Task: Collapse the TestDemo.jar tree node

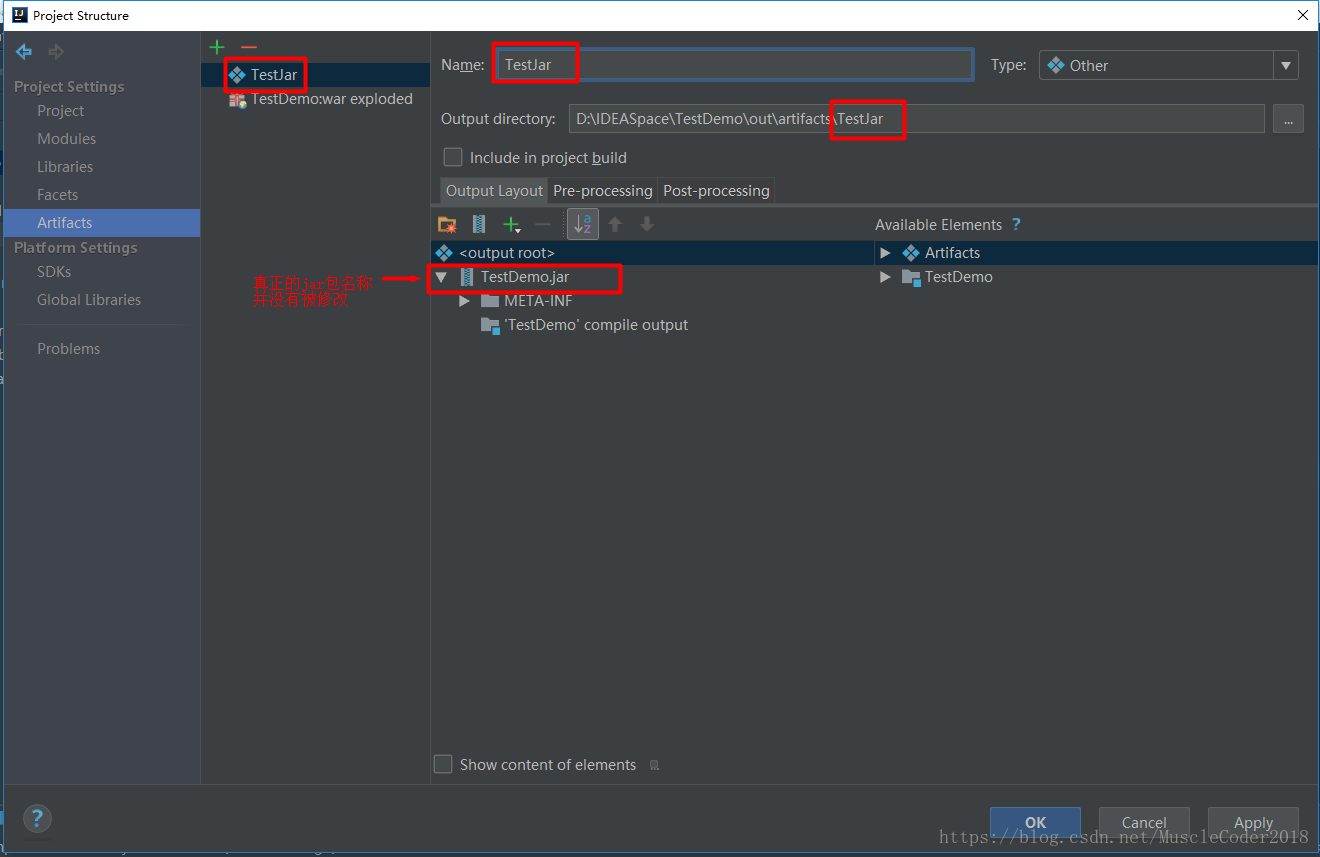Action: 441,278
